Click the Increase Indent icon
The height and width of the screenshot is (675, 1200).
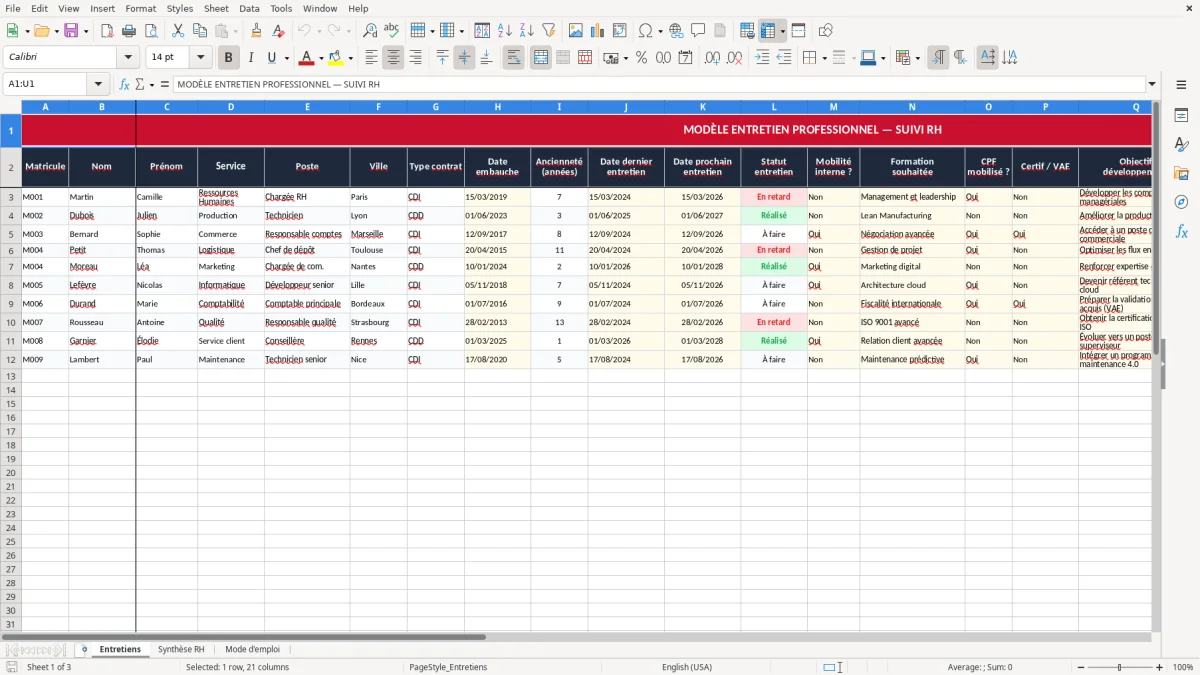pyautogui.click(x=762, y=58)
